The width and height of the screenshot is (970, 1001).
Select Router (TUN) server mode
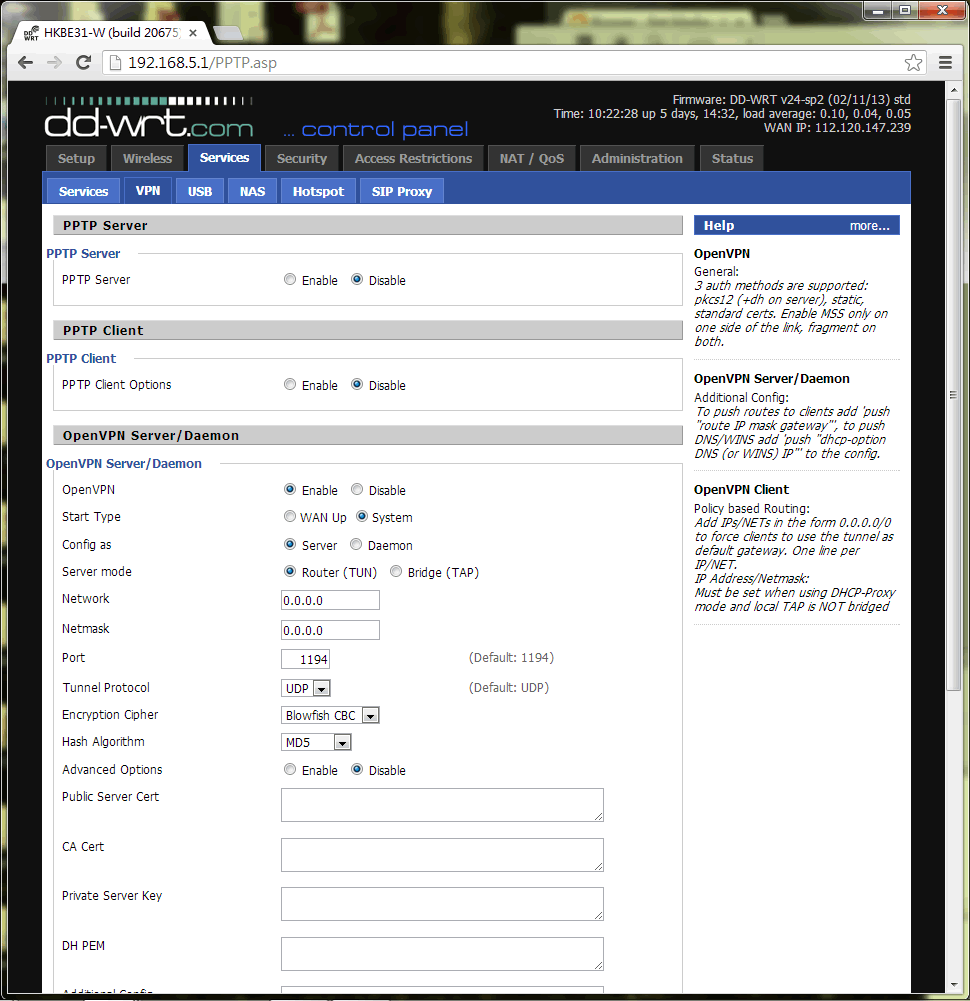(290, 571)
